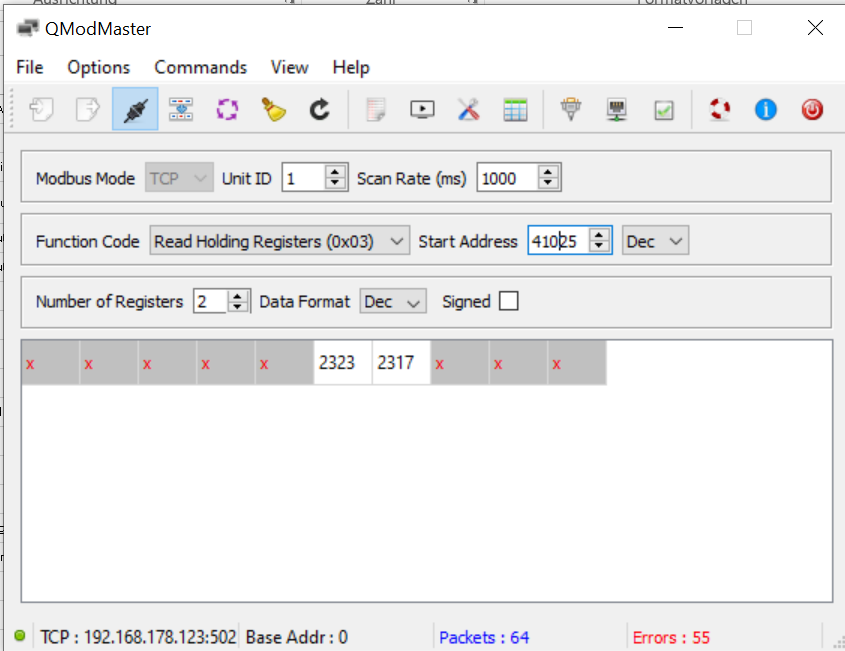Click the green table Headers icon

pos(515,110)
